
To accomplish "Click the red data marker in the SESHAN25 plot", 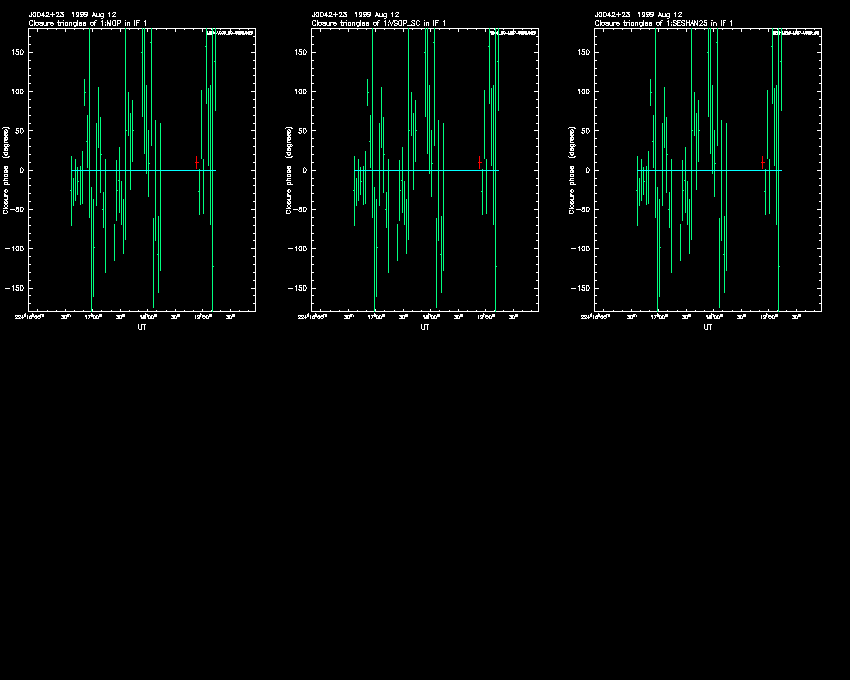I will tap(762, 162).
